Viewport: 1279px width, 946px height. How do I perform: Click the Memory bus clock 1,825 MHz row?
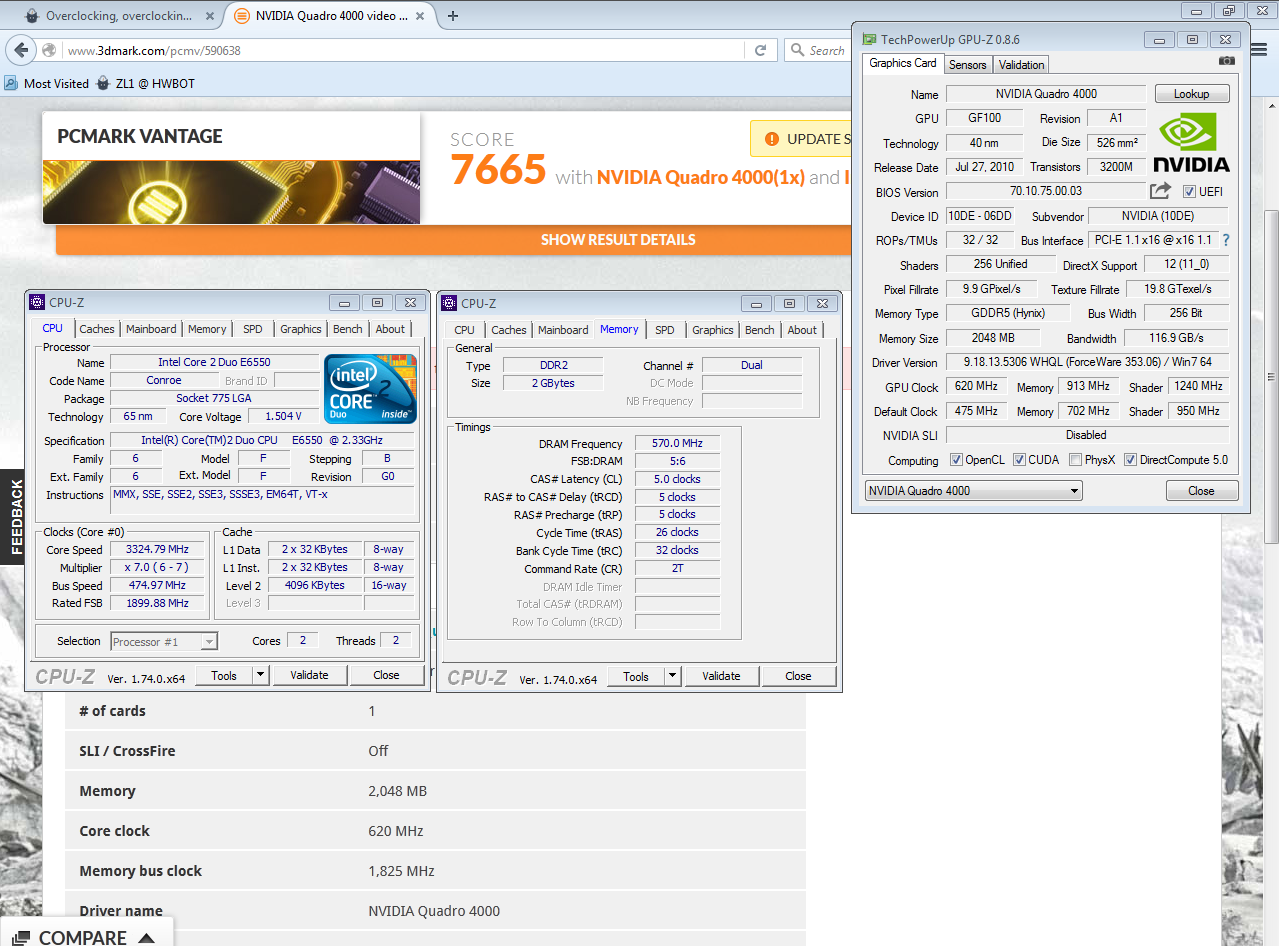[x=435, y=871]
